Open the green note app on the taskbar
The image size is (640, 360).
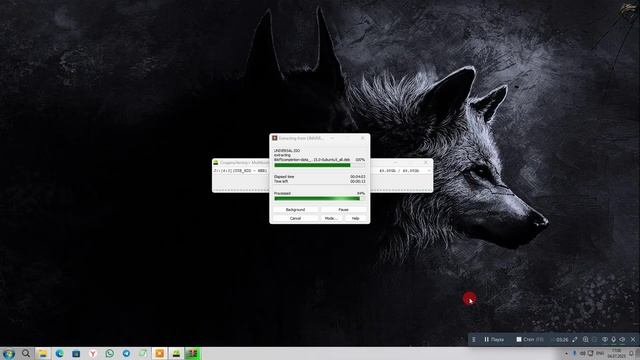143,353
